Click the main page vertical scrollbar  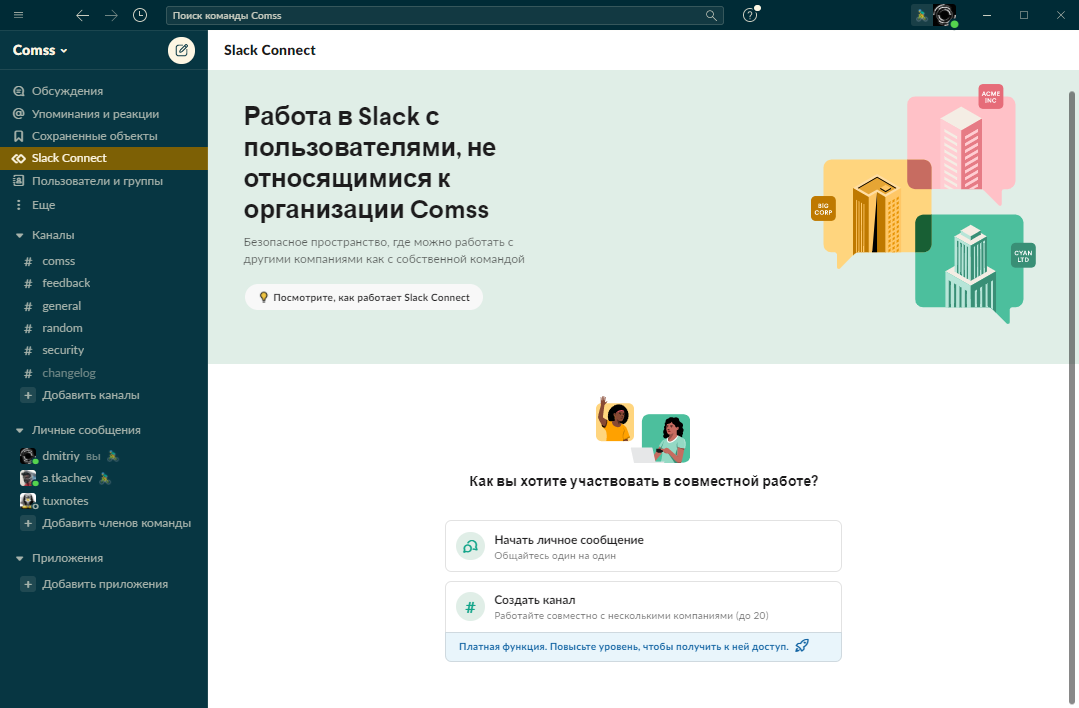pyautogui.click(x=1071, y=399)
